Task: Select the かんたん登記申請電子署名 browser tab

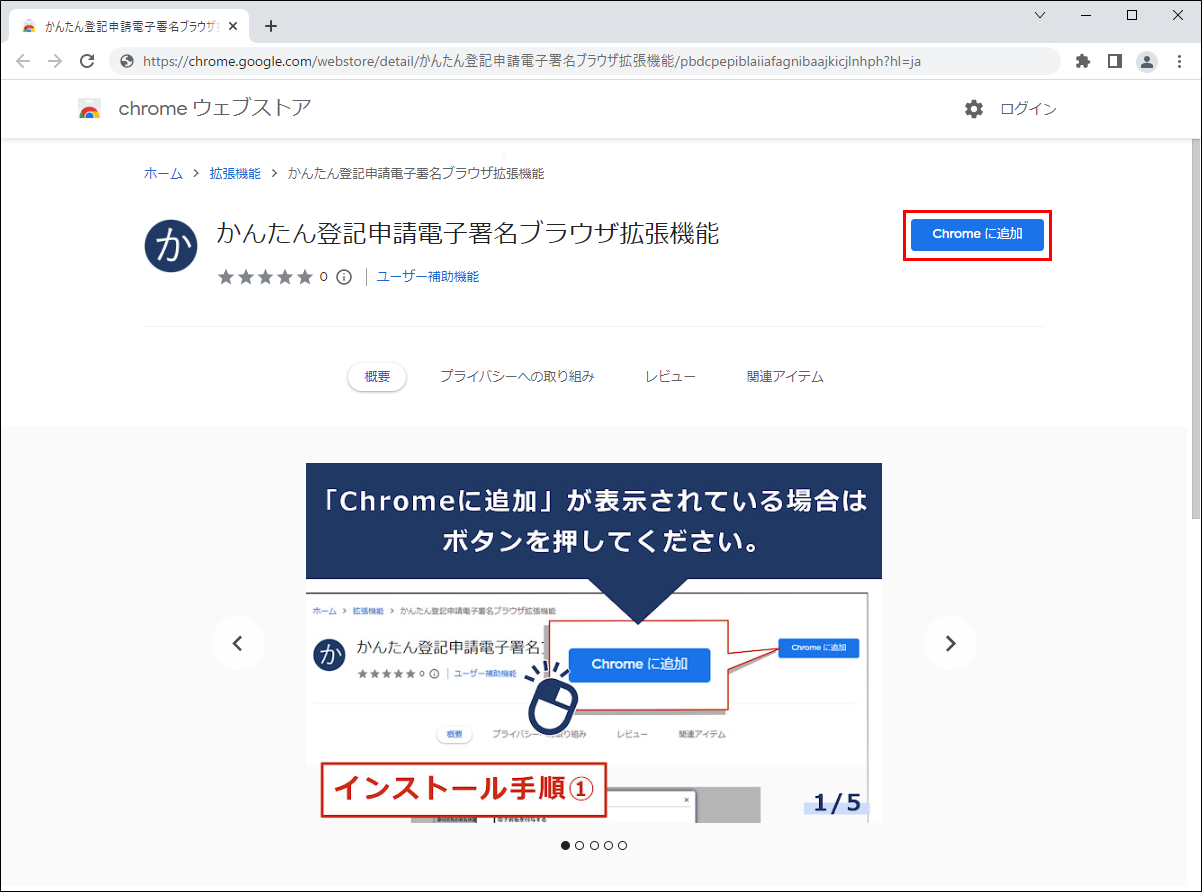Action: tap(127, 26)
